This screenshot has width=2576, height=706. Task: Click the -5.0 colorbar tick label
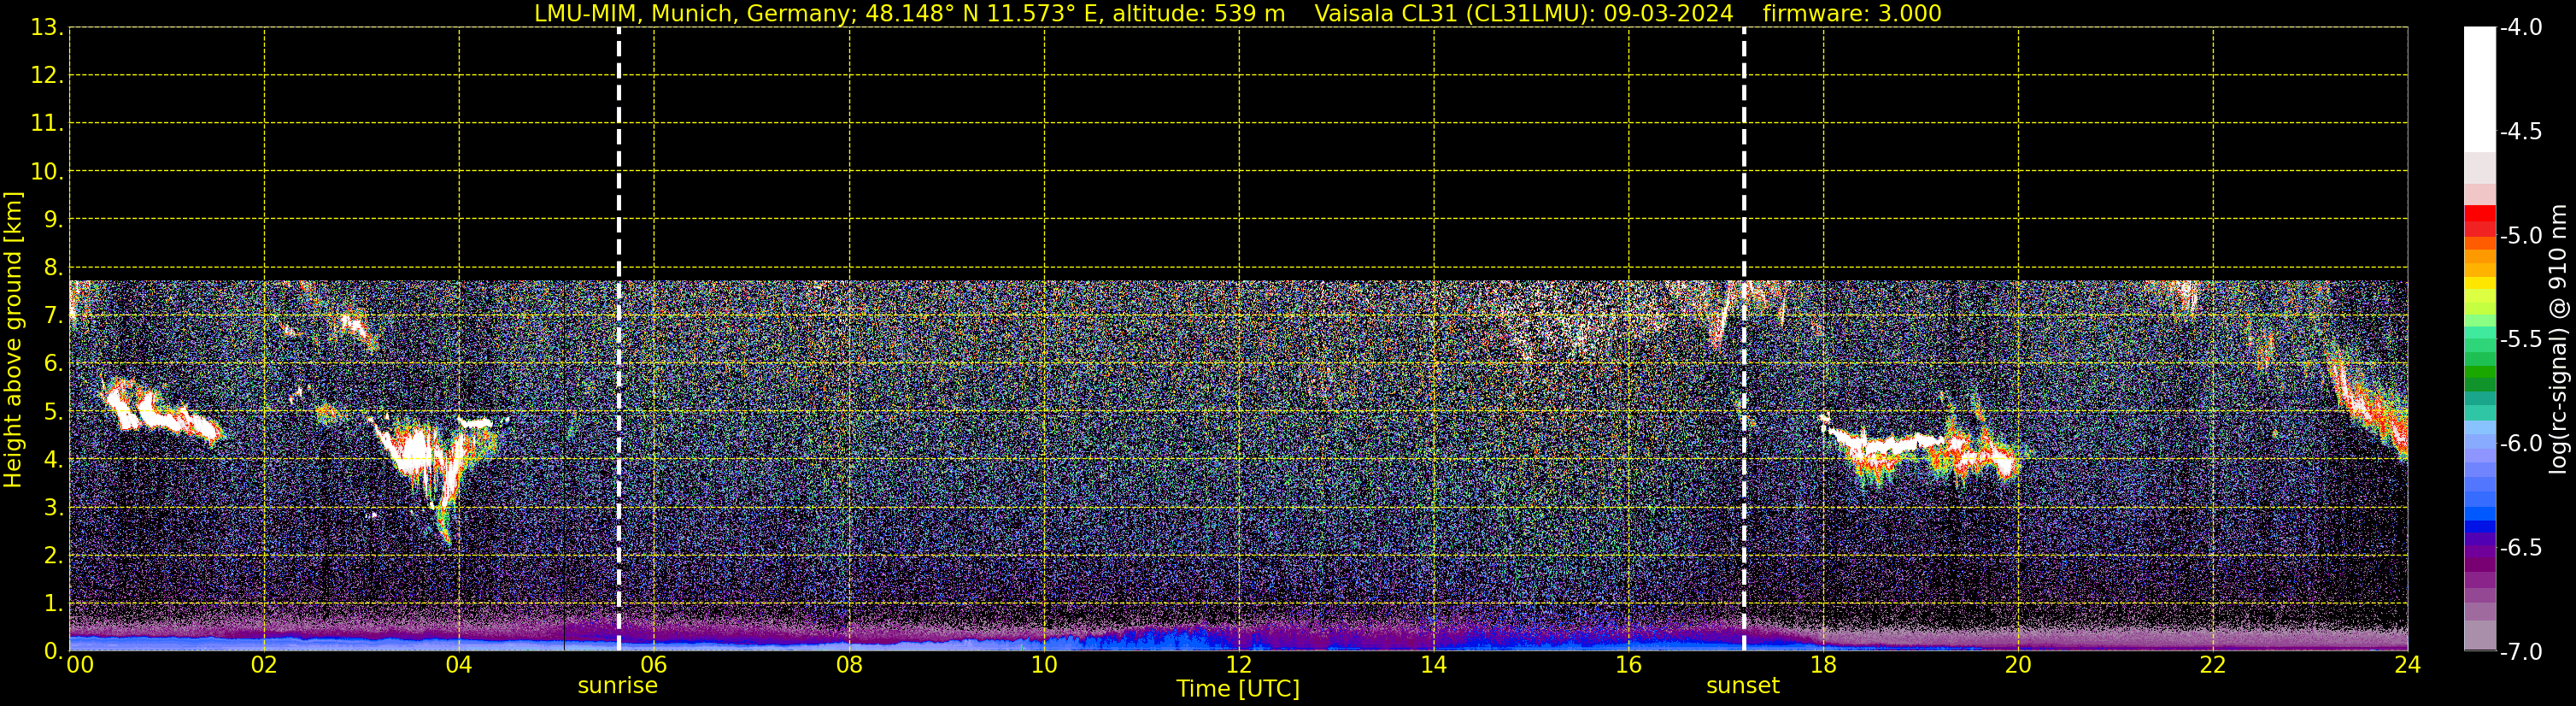(2520, 236)
